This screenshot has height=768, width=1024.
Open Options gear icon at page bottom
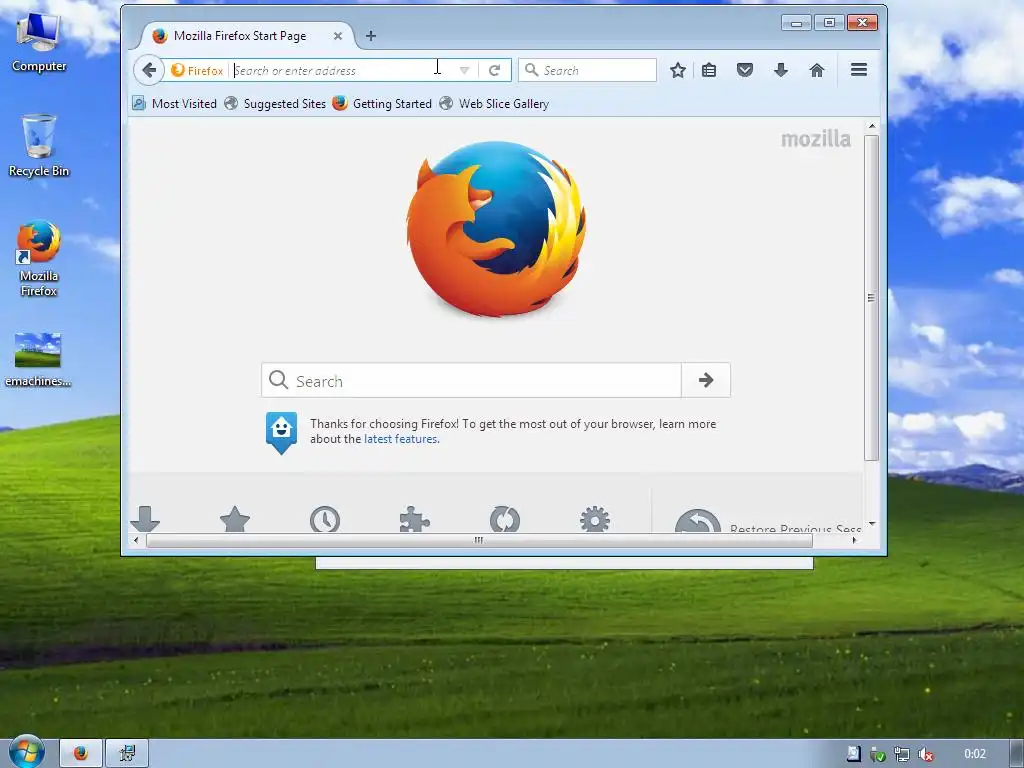click(595, 519)
